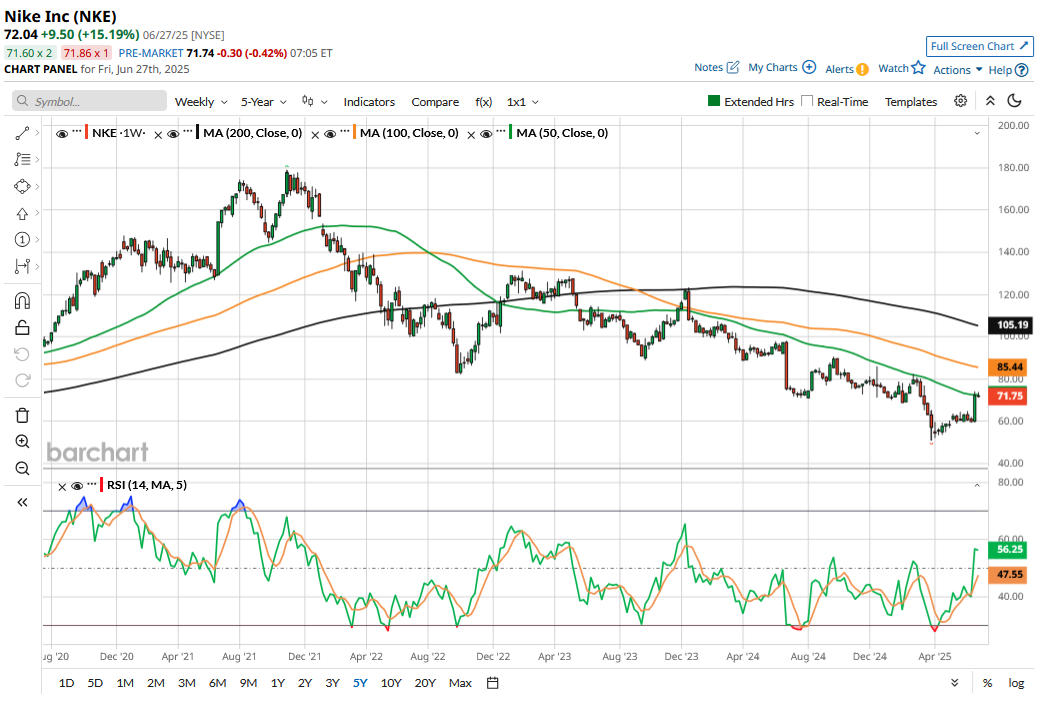This screenshot has width=1041, height=712.
Task: Open the Actions dropdown menu
Action: (x=958, y=70)
